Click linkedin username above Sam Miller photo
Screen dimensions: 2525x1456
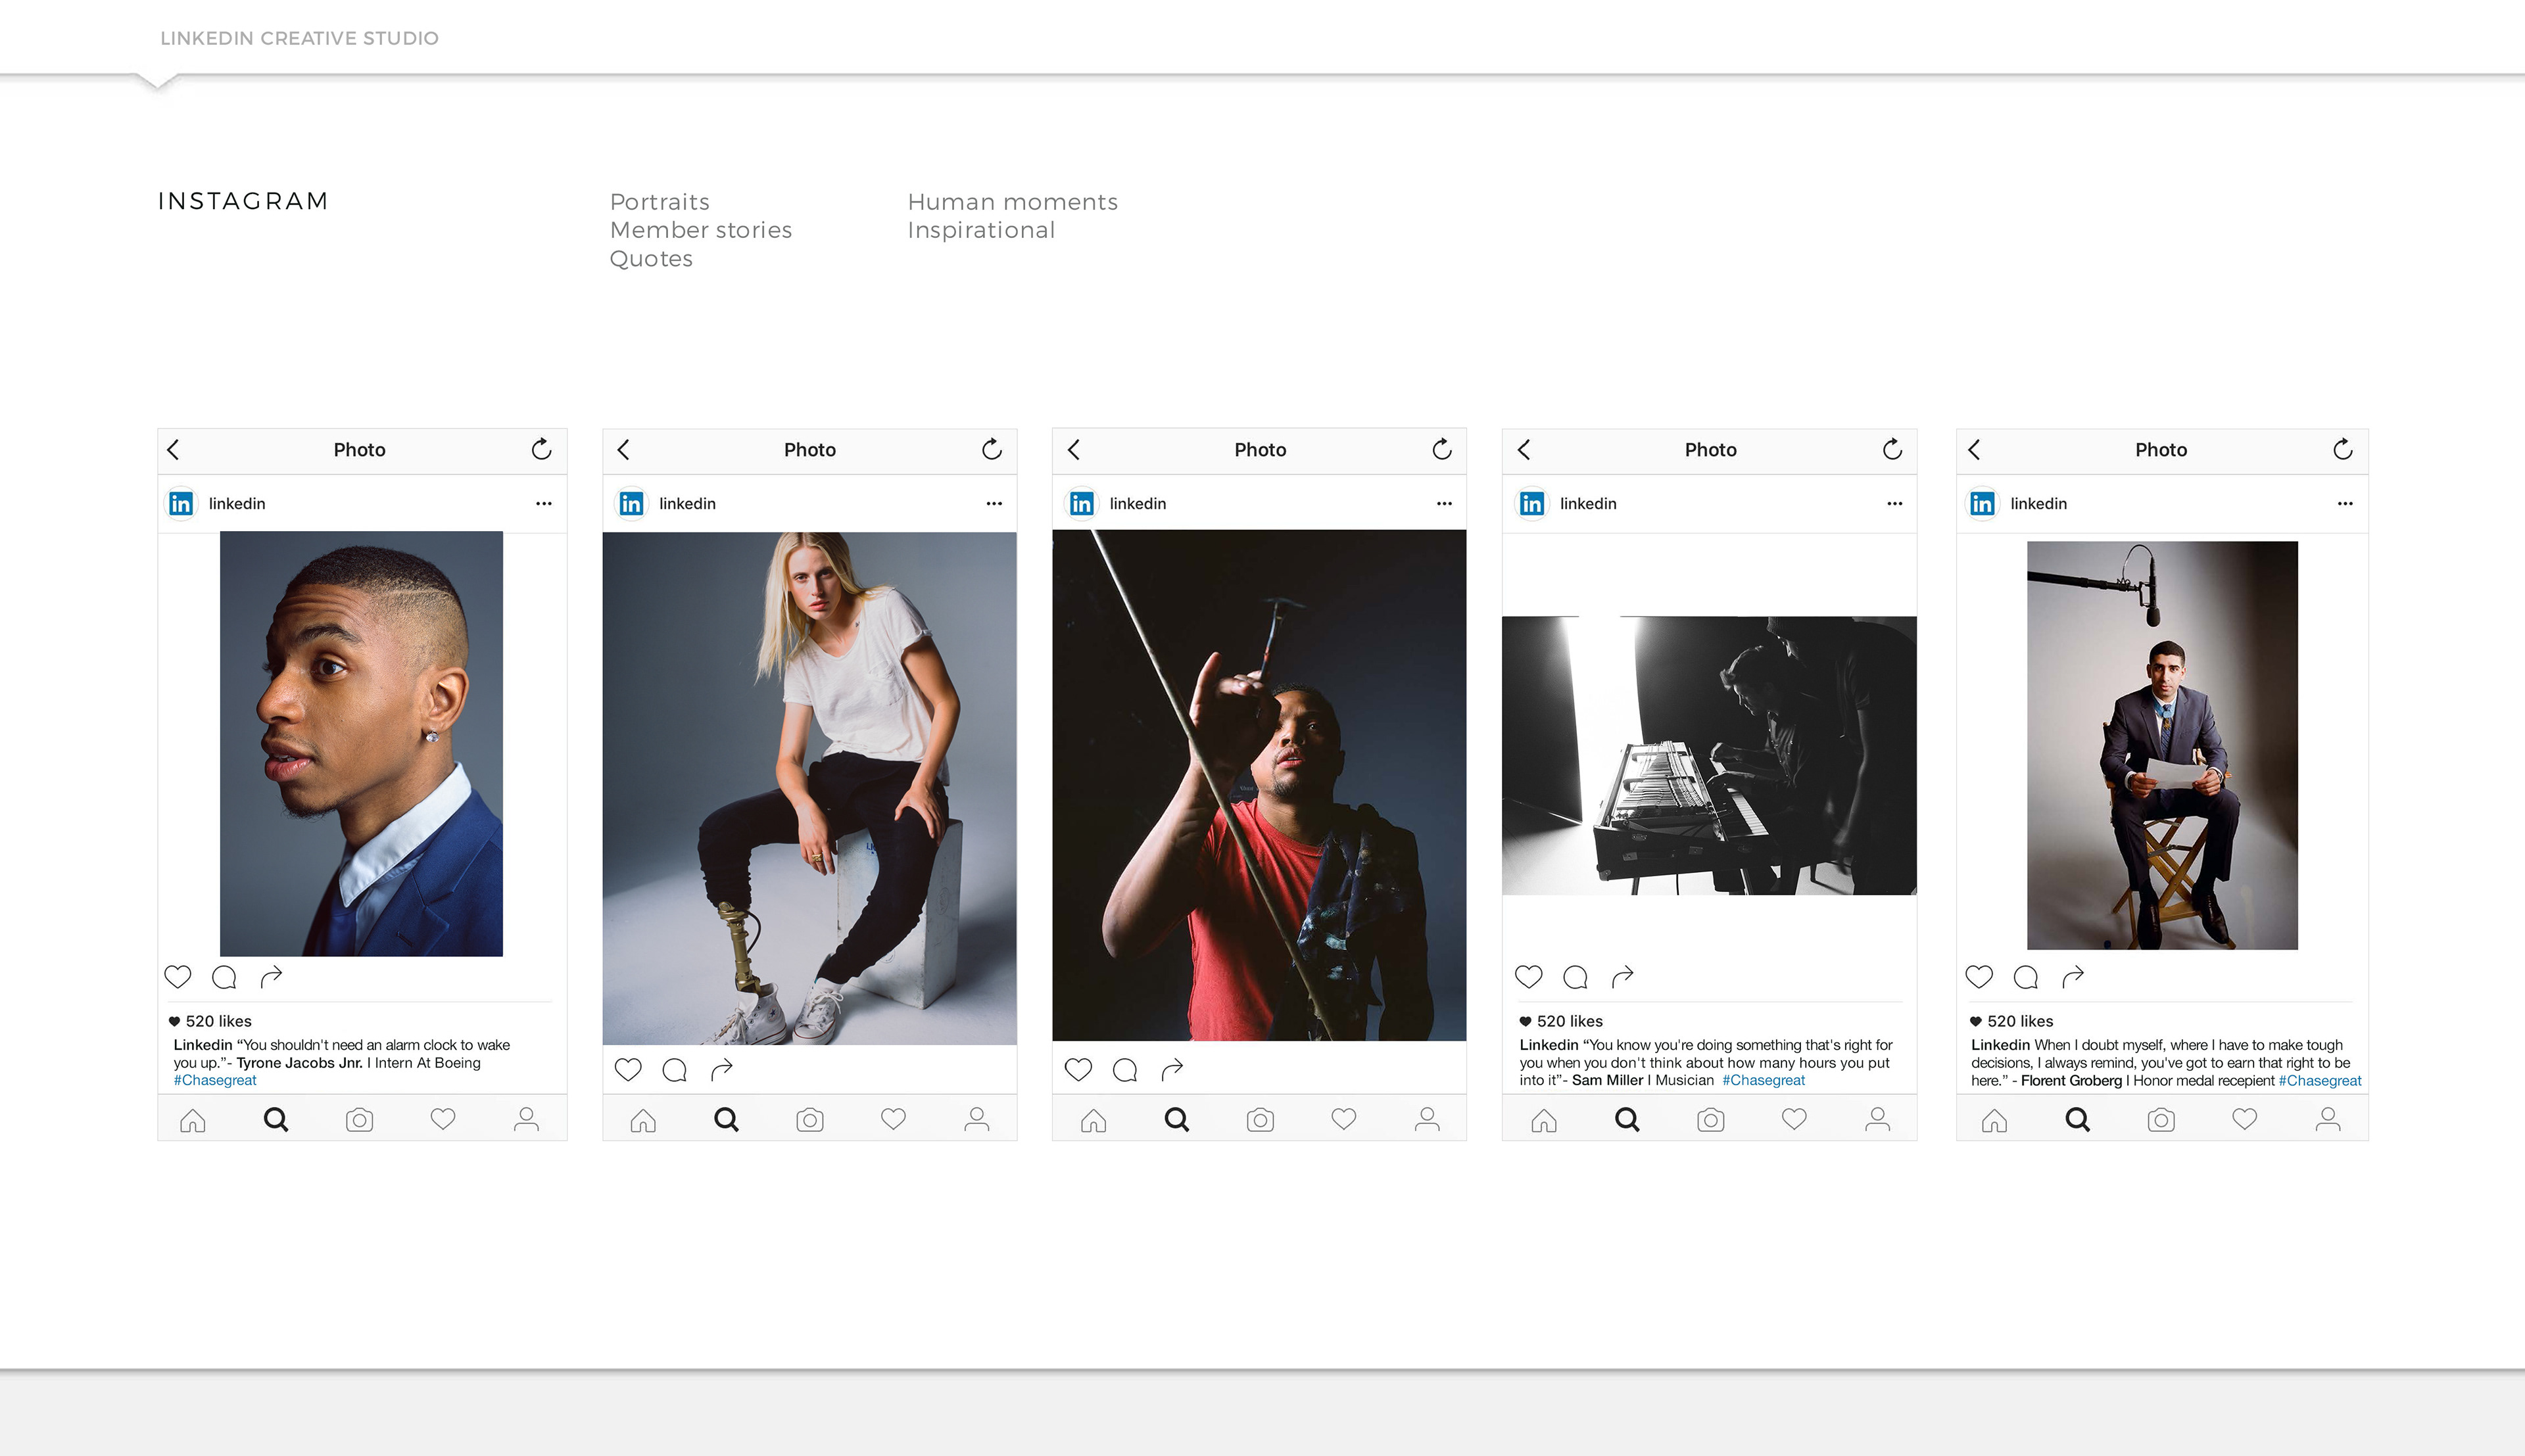pos(1588,504)
